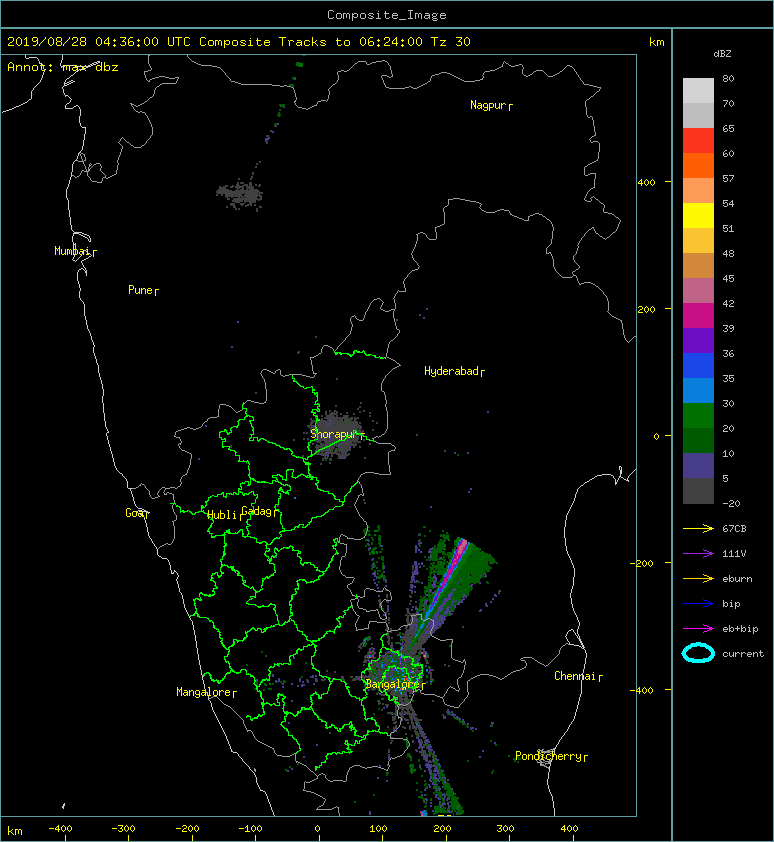Click the -200 tick on vertical km axis
The width and height of the screenshot is (774, 842).
tap(642, 563)
